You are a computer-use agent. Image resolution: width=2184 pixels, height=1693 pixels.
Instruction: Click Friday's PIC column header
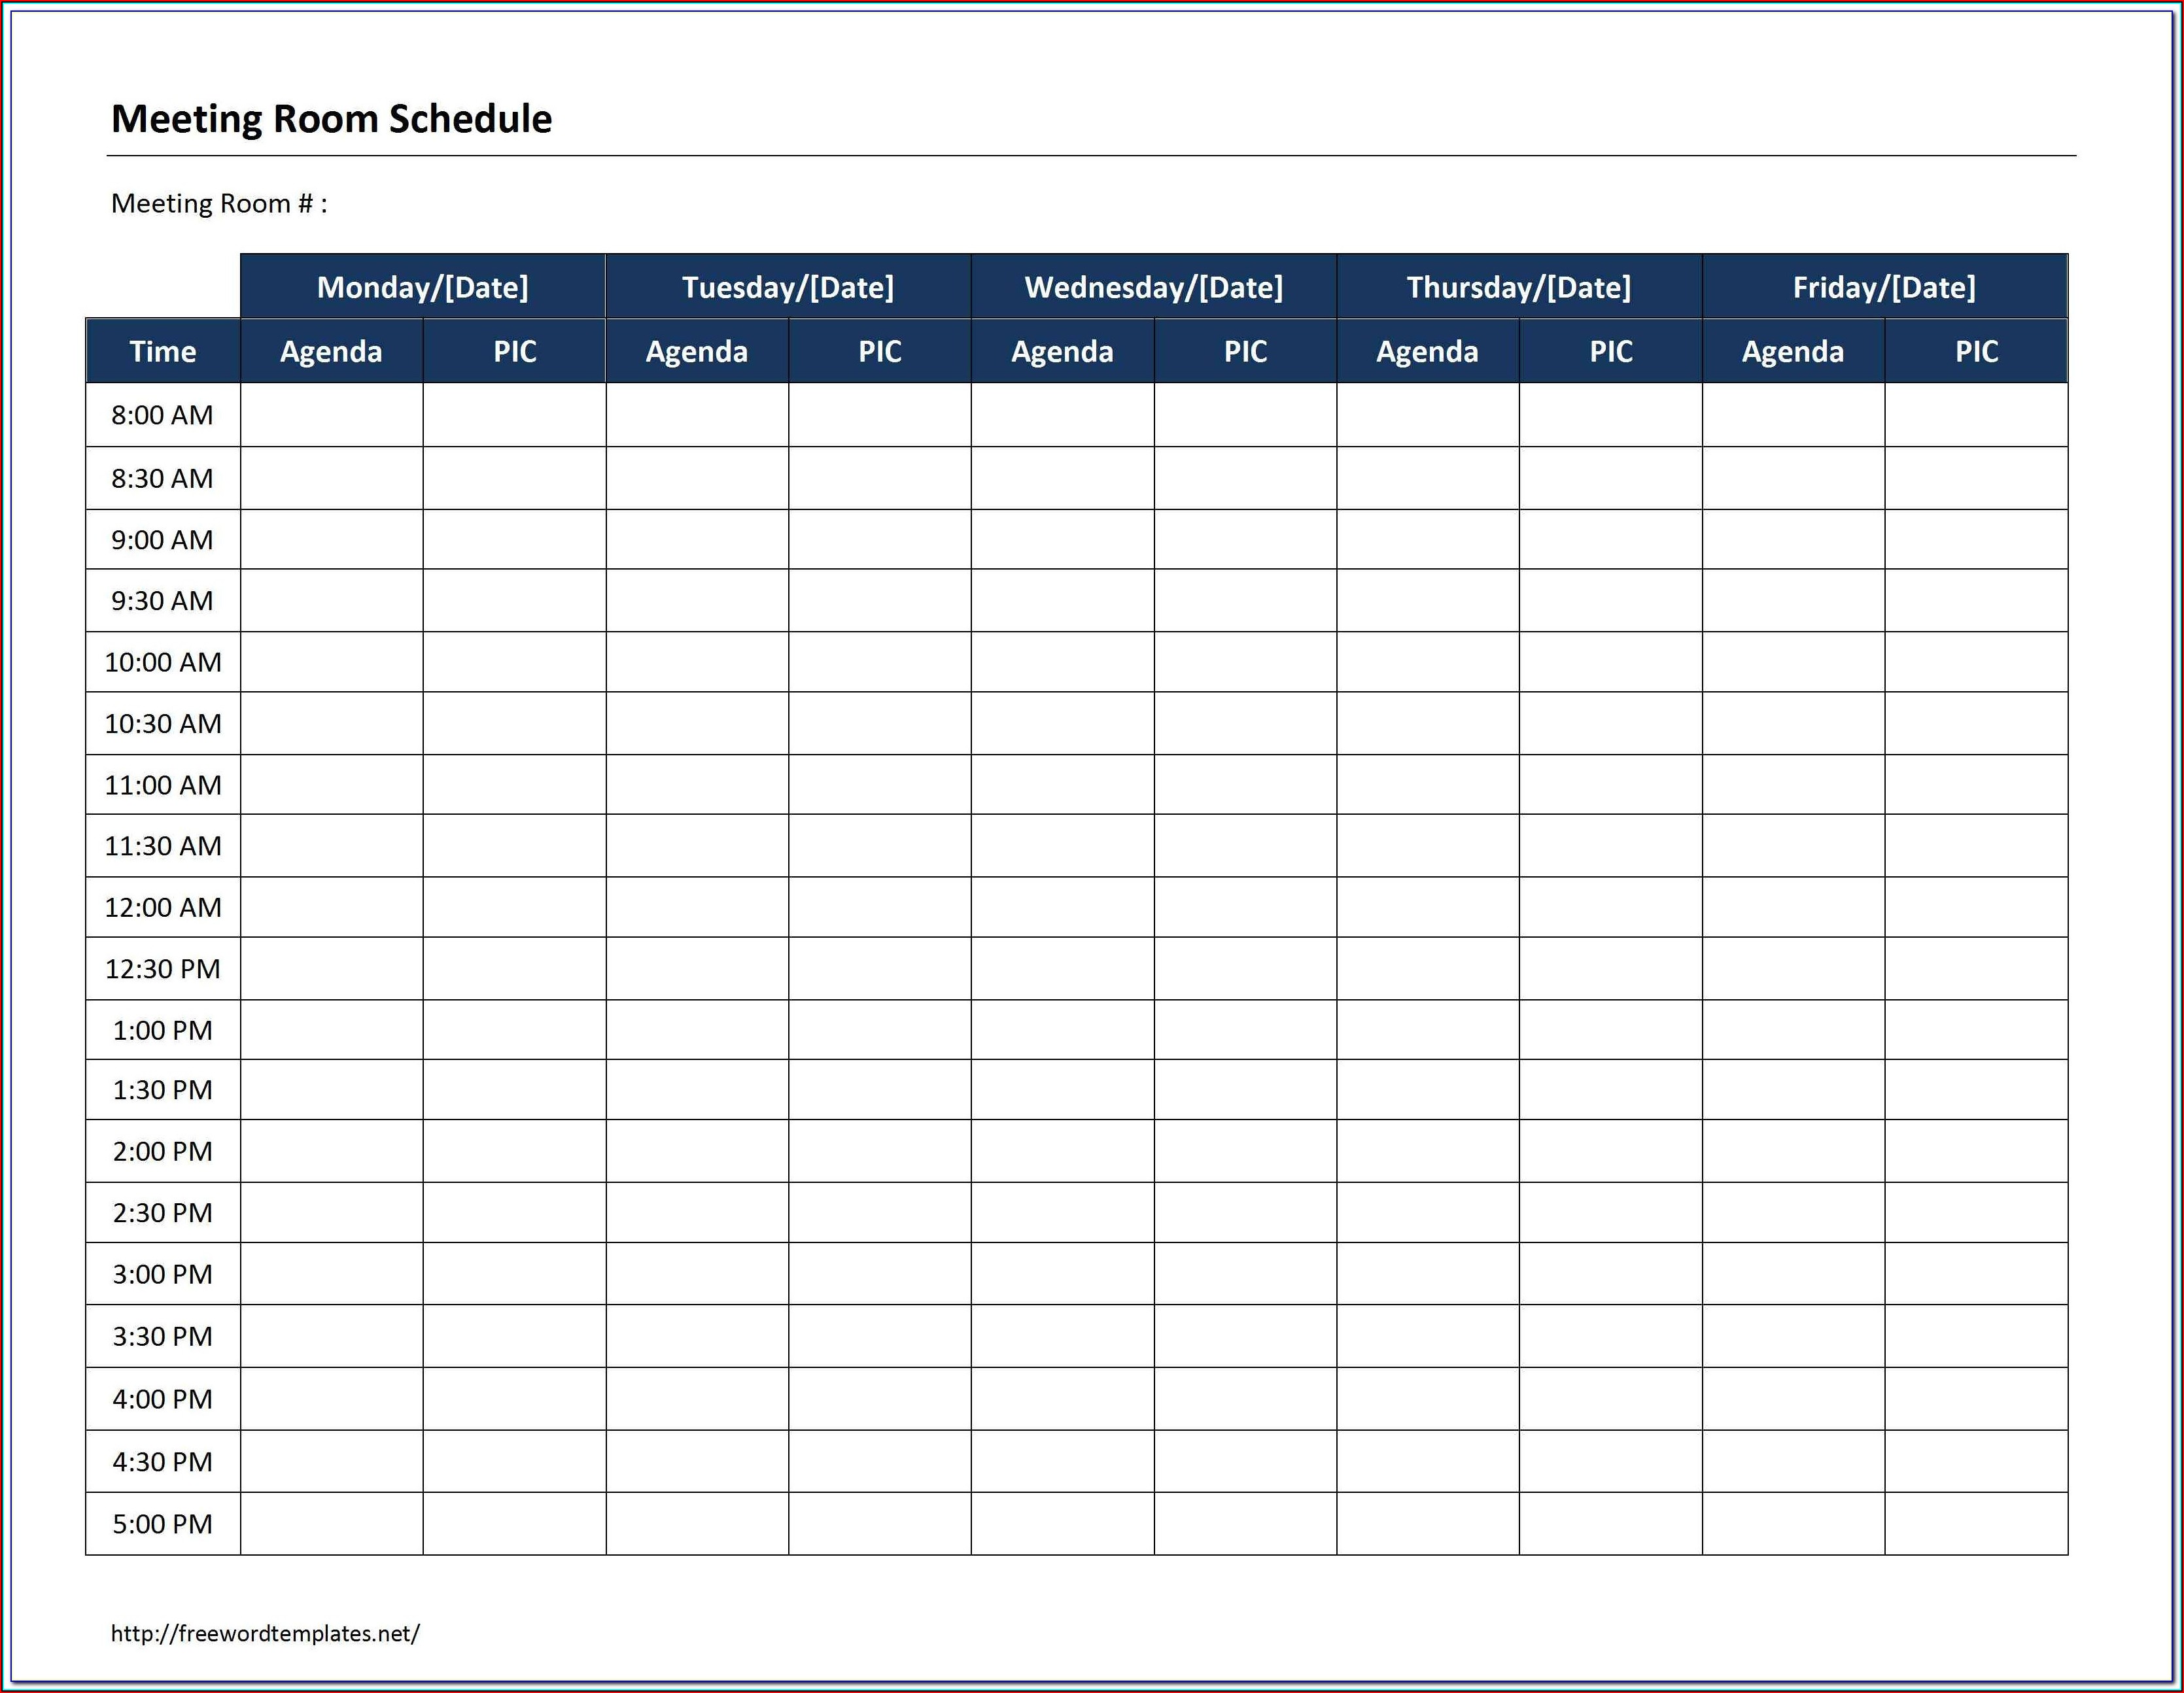(1976, 351)
